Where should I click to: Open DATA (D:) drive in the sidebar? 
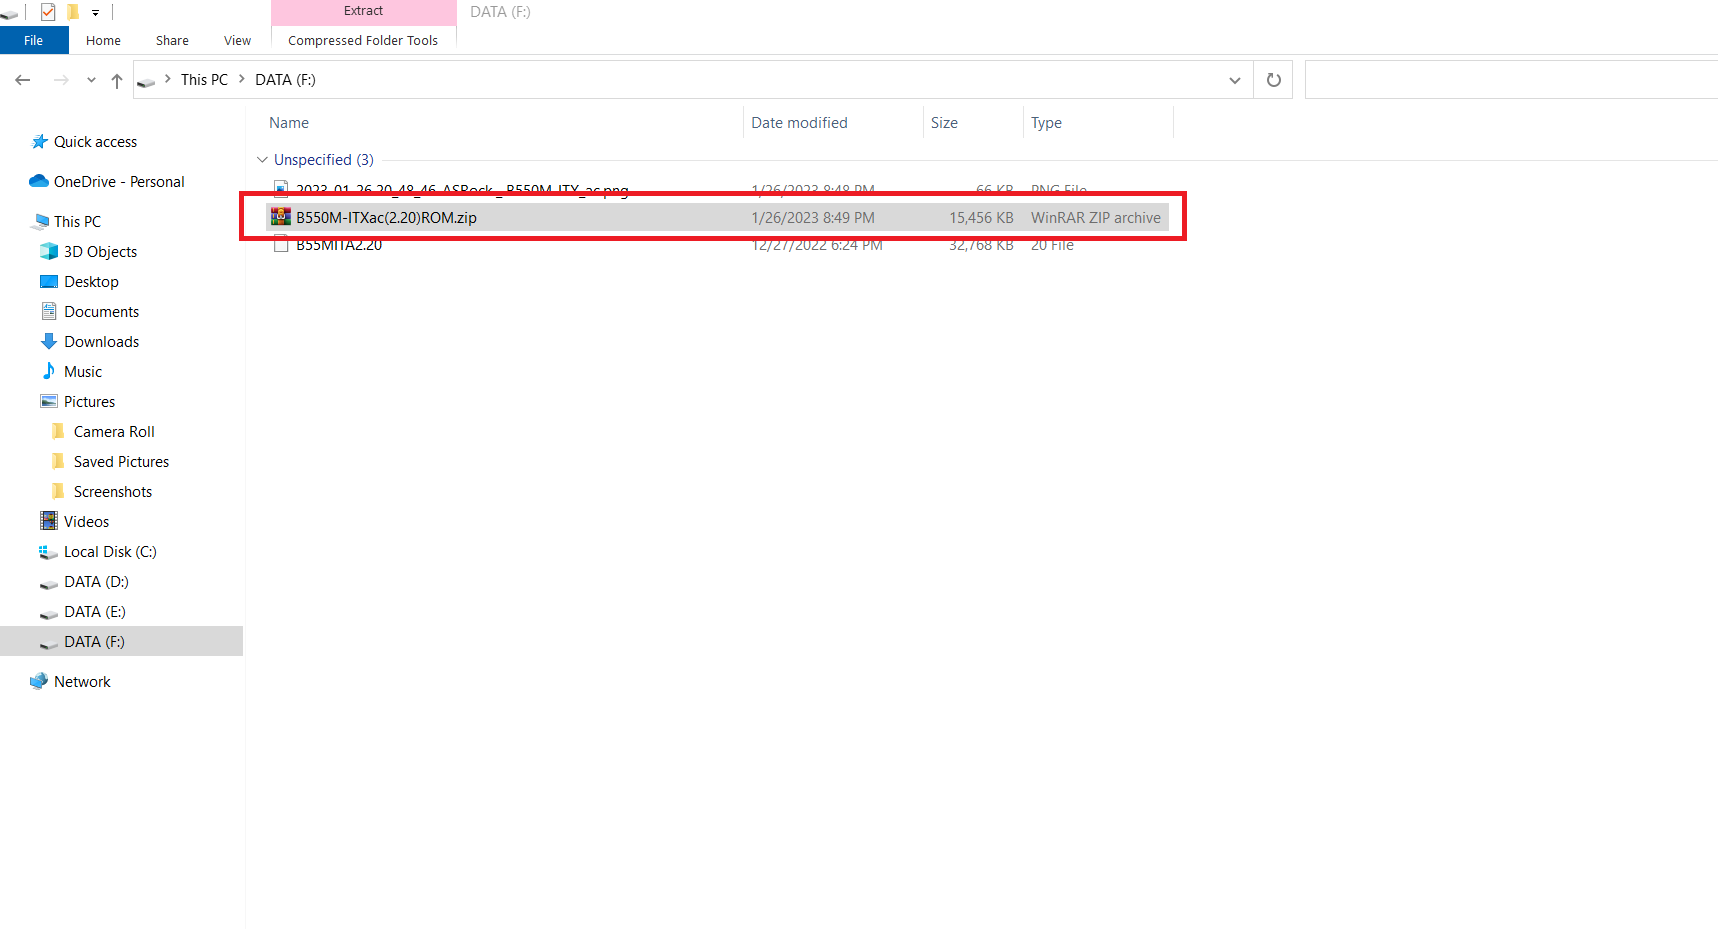tap(96, 582)
